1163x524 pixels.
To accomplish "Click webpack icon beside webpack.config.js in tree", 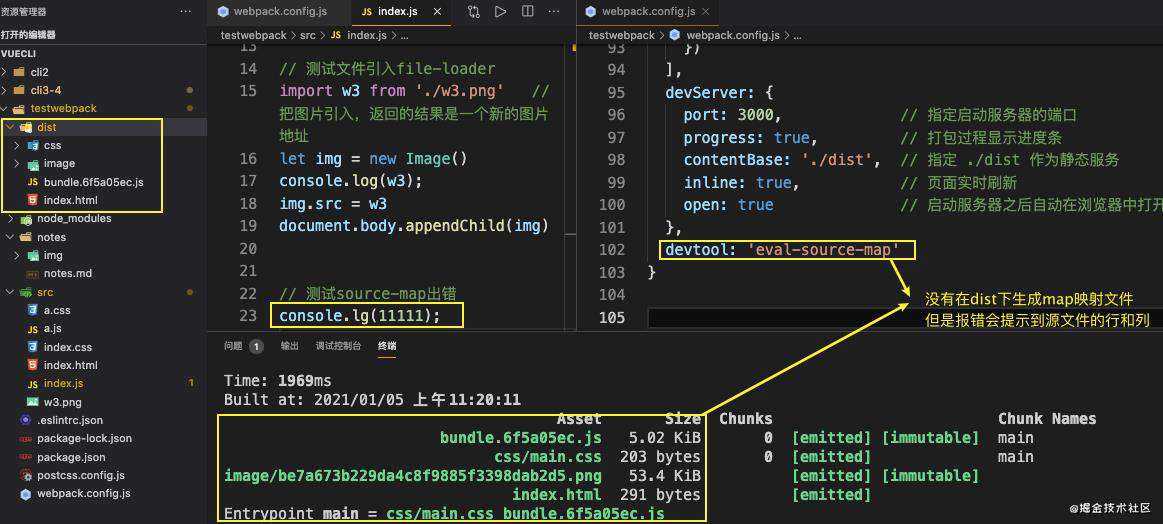I will point(25,494).
